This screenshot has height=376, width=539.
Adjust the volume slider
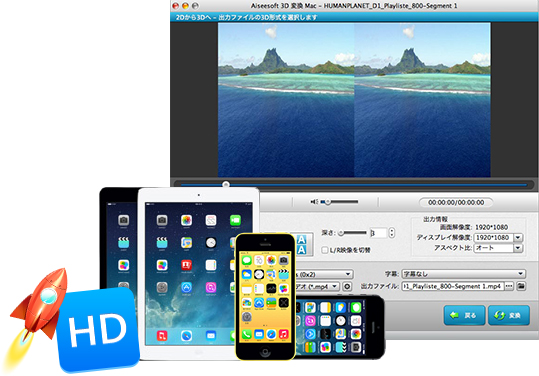tap(339, 202)
